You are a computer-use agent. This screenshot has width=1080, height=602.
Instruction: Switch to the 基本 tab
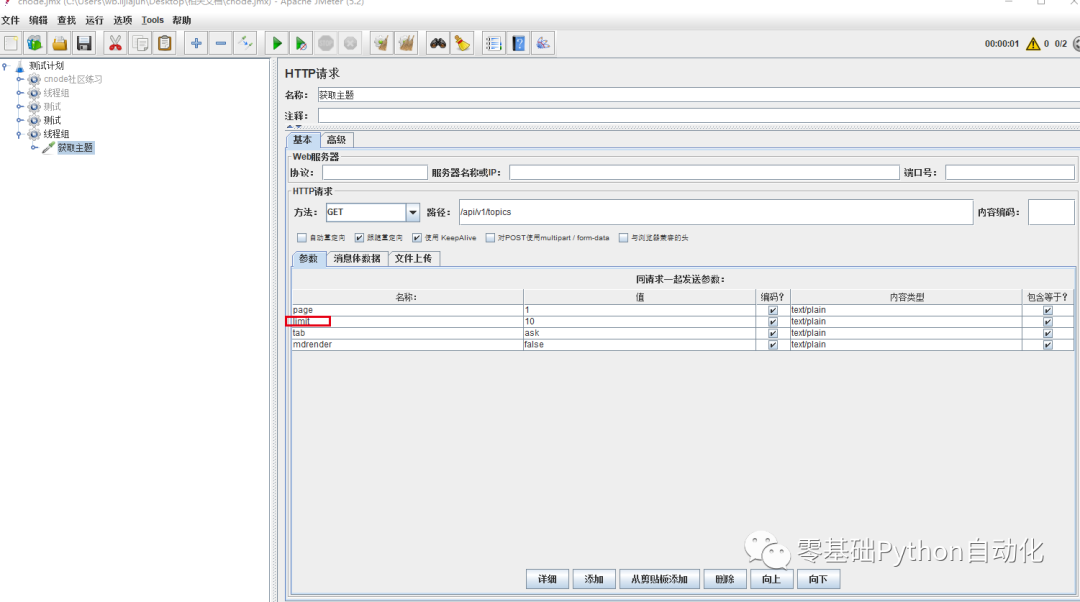point(302,140)
